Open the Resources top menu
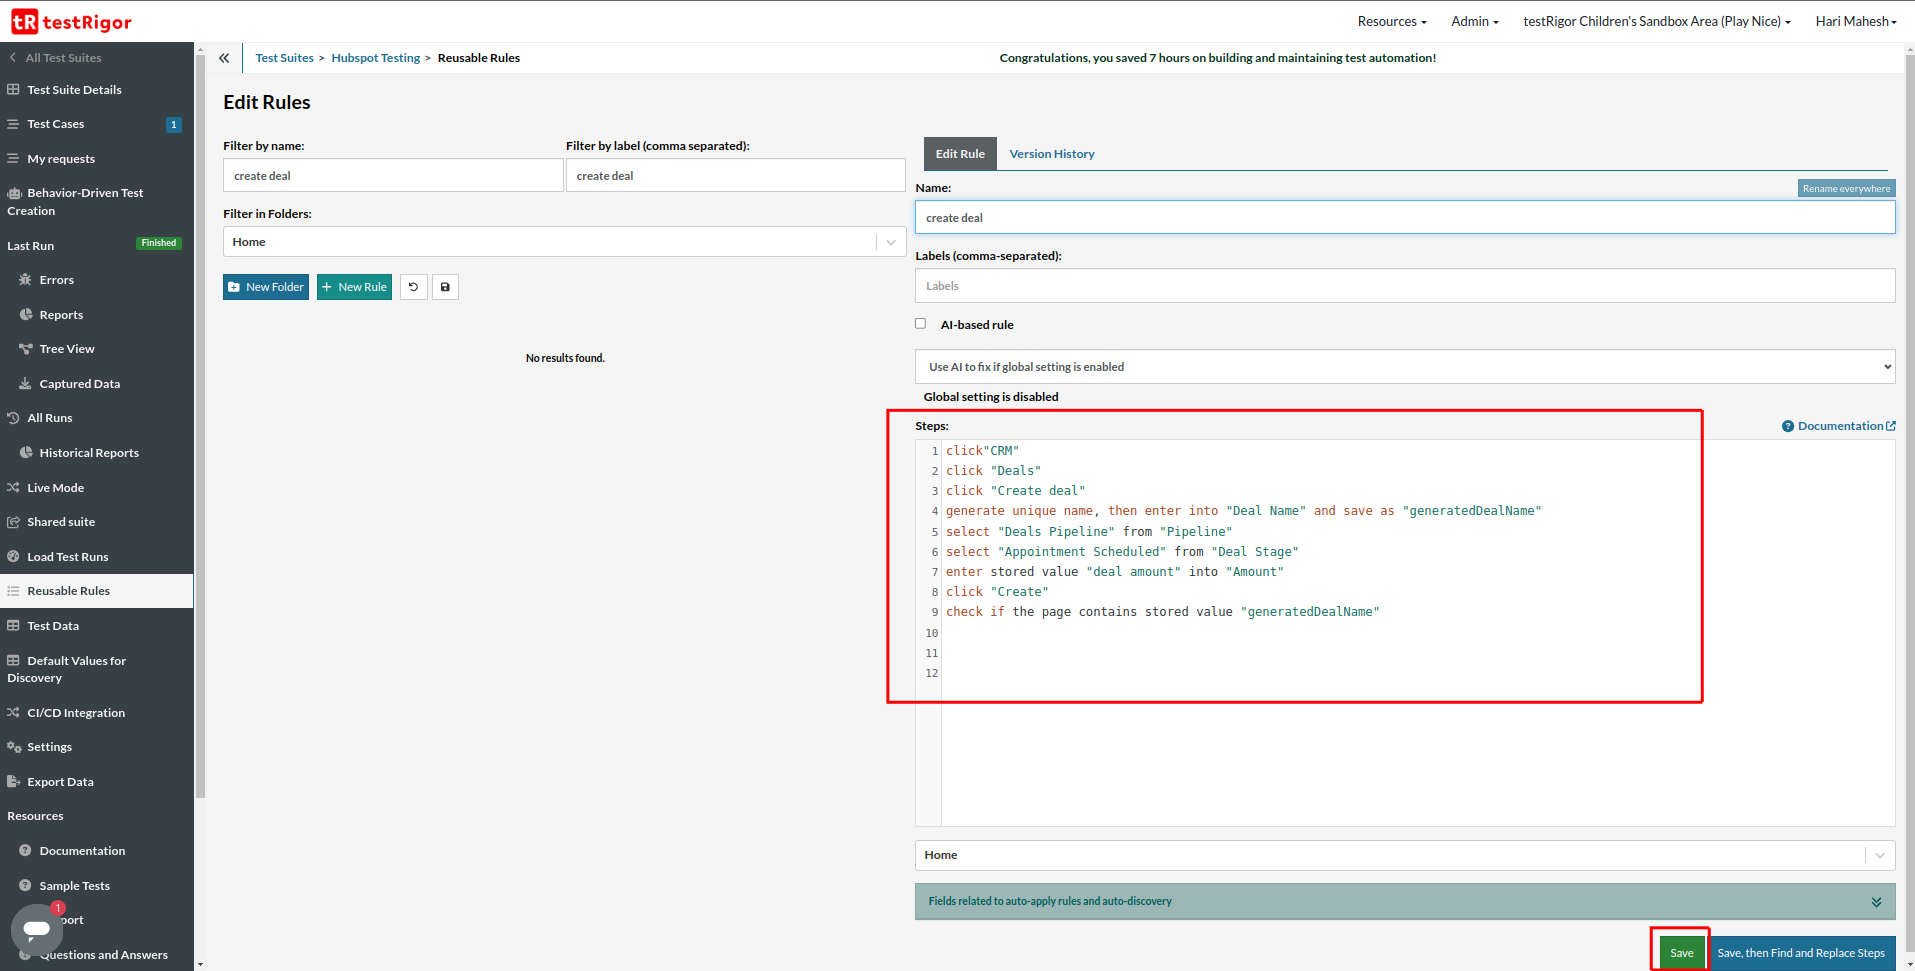Screen dimensions: 1915x971 pyautogui.click(x=1391, y=21)
